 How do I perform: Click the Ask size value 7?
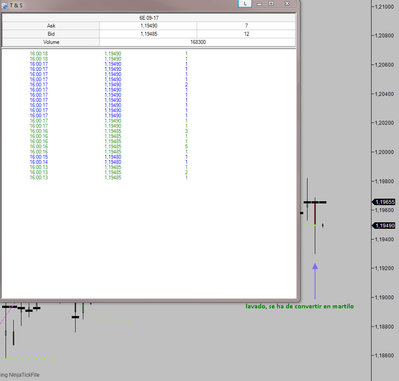[x=246, y=26]
